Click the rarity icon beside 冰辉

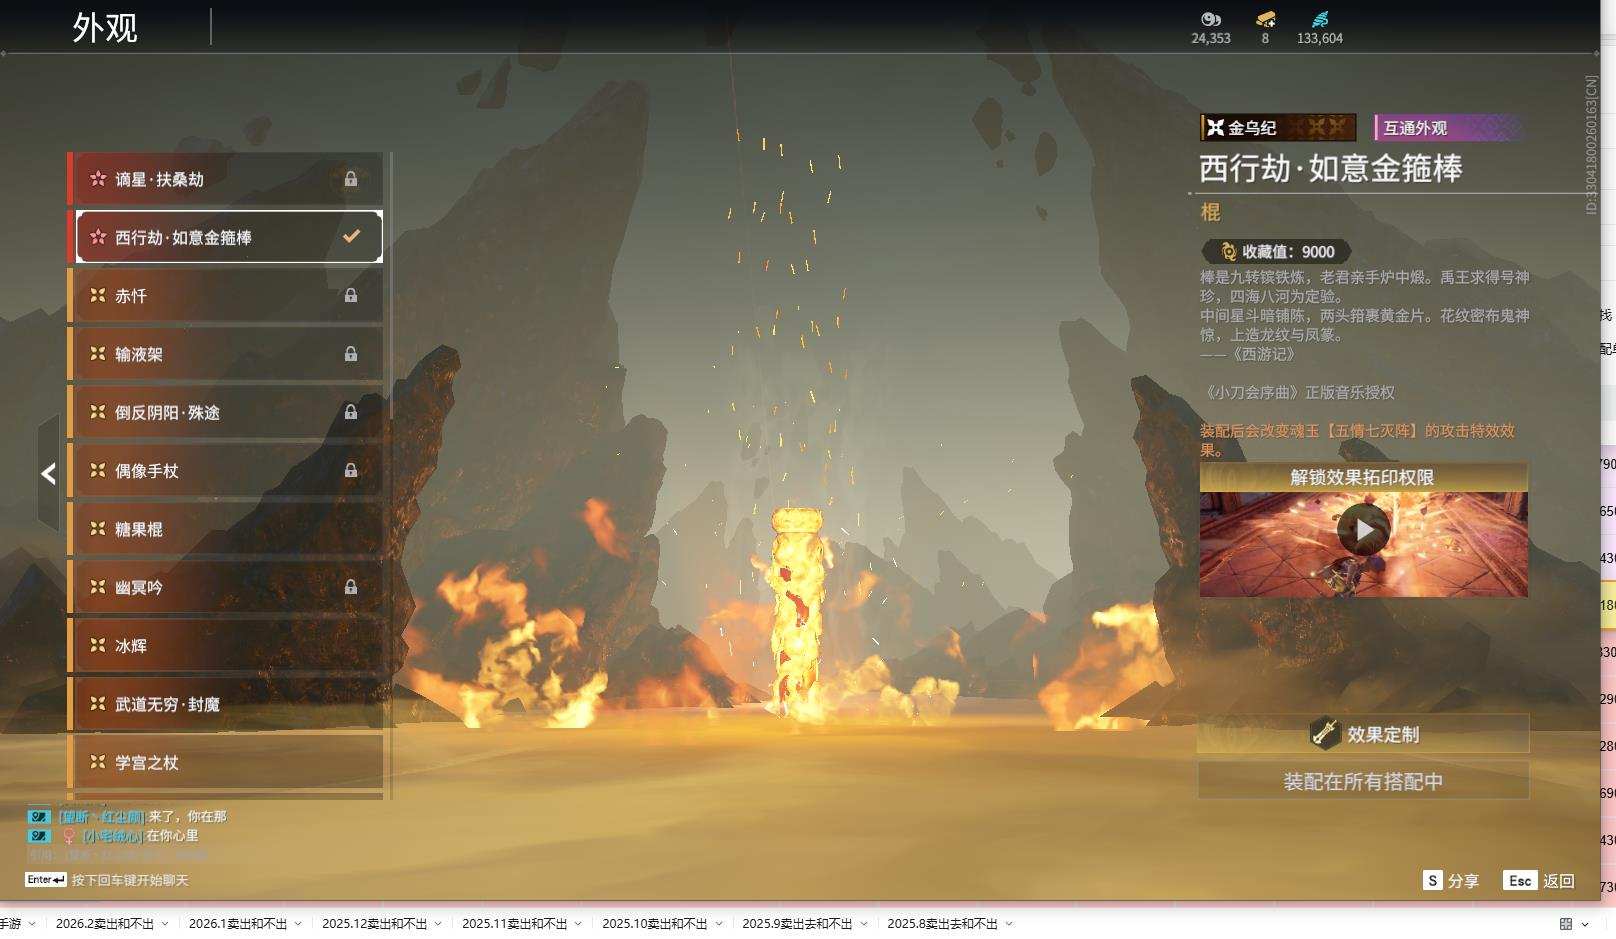[98, 645]
